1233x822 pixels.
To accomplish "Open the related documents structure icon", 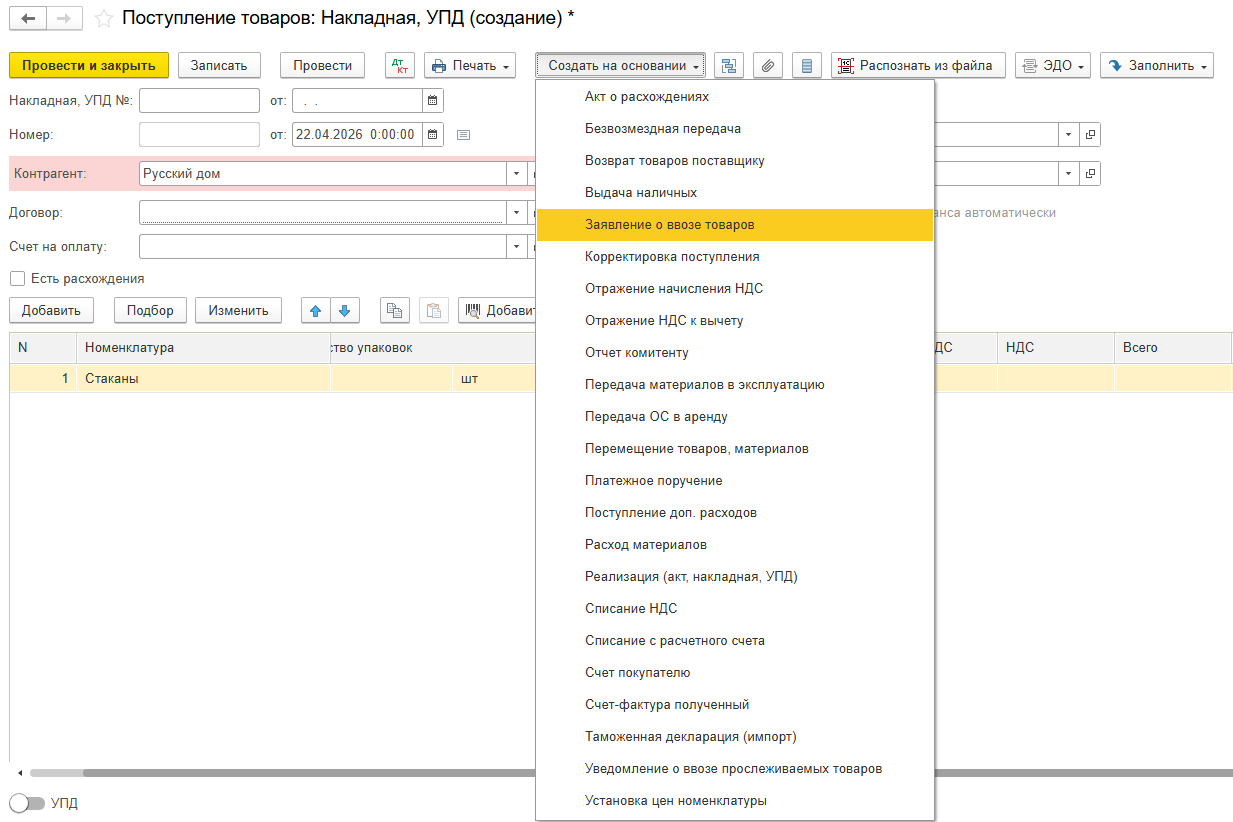I will pyautogui.click(x=728, y=66).
